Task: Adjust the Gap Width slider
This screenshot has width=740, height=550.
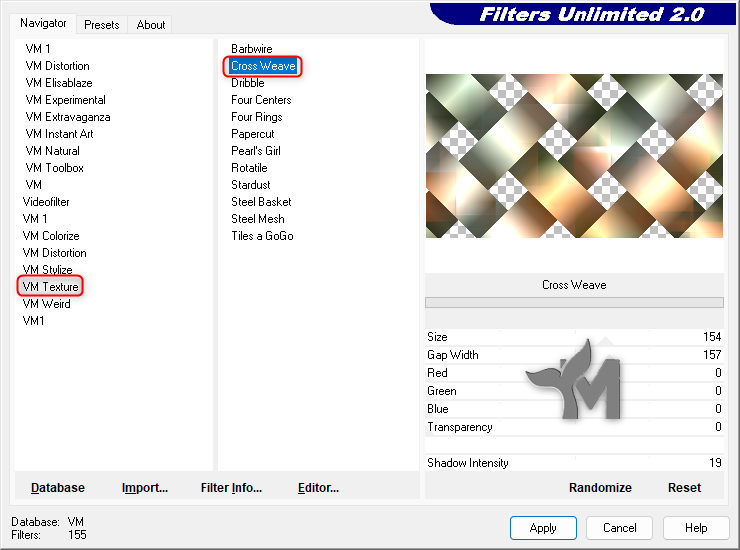Action: point(574,355)
